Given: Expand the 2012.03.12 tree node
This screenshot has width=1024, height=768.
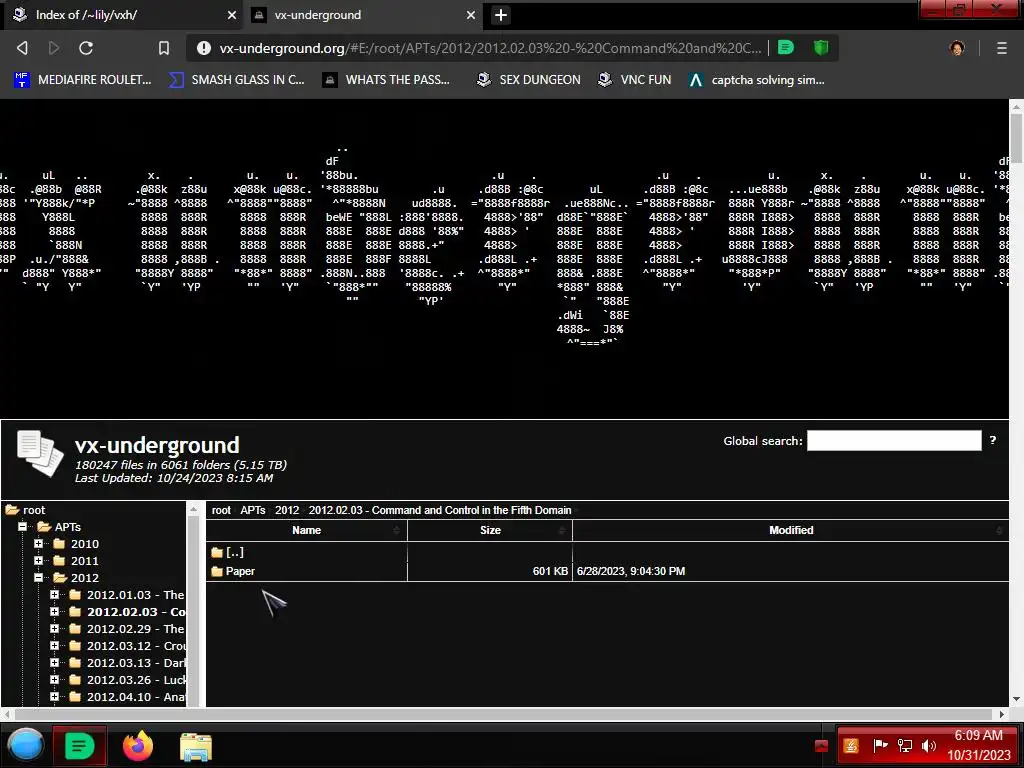Looking at the screenshot, I should click(x=54, y=645).
